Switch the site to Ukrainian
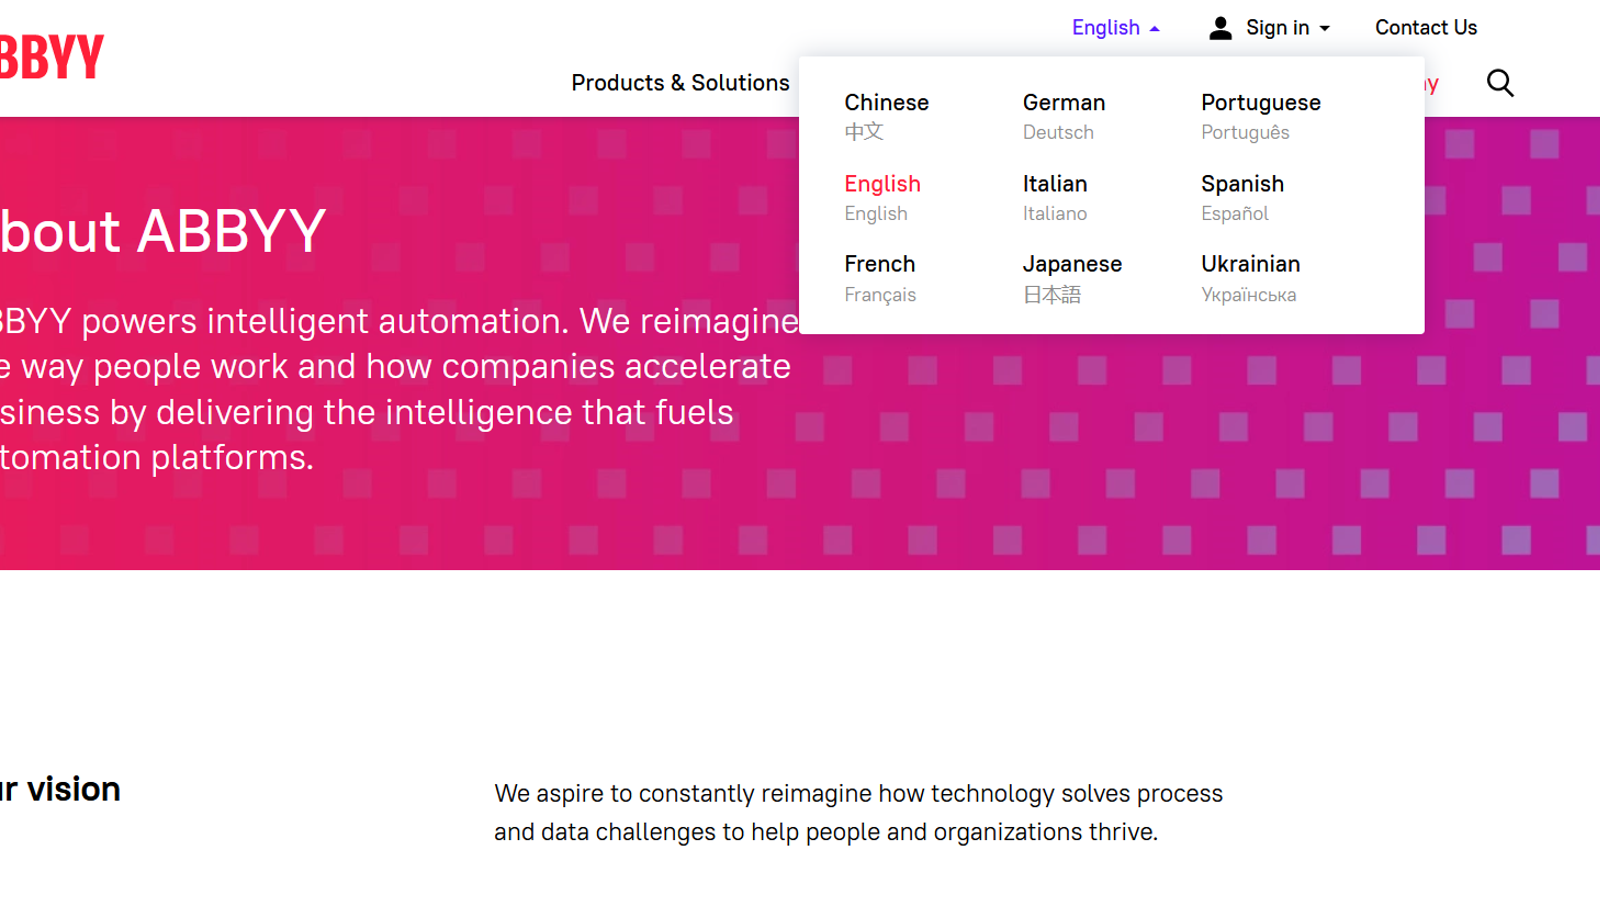Viewport: 1600px width, 900px height. point(1250,278)
